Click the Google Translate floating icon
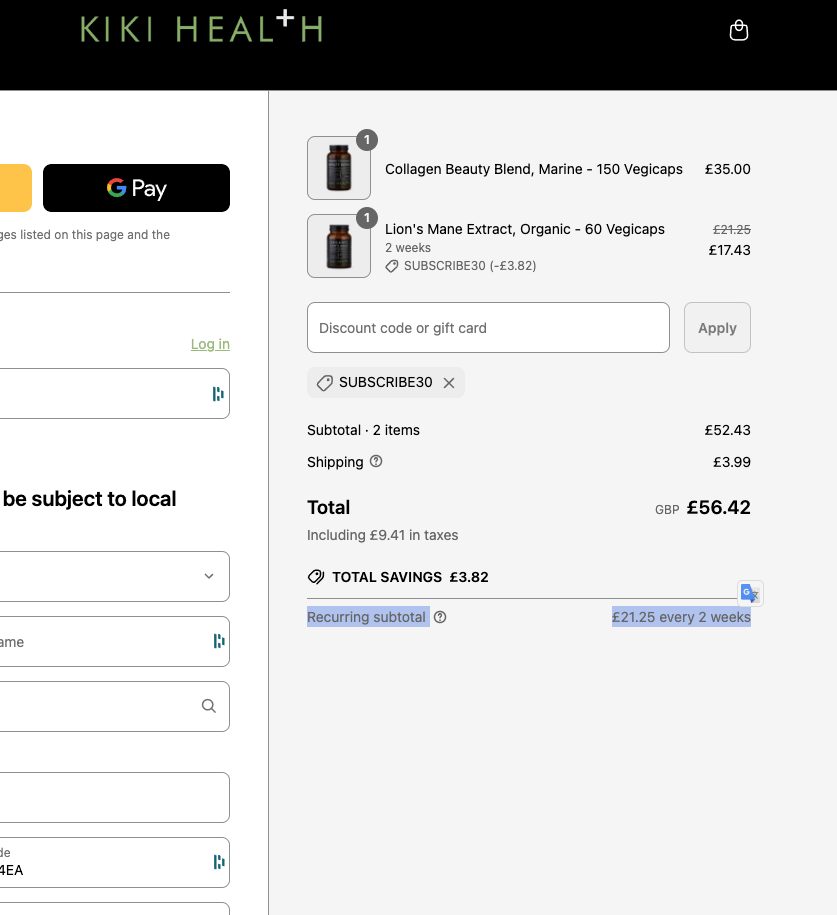The height and width of the screenshot is (915, 837). click(750, 593)
